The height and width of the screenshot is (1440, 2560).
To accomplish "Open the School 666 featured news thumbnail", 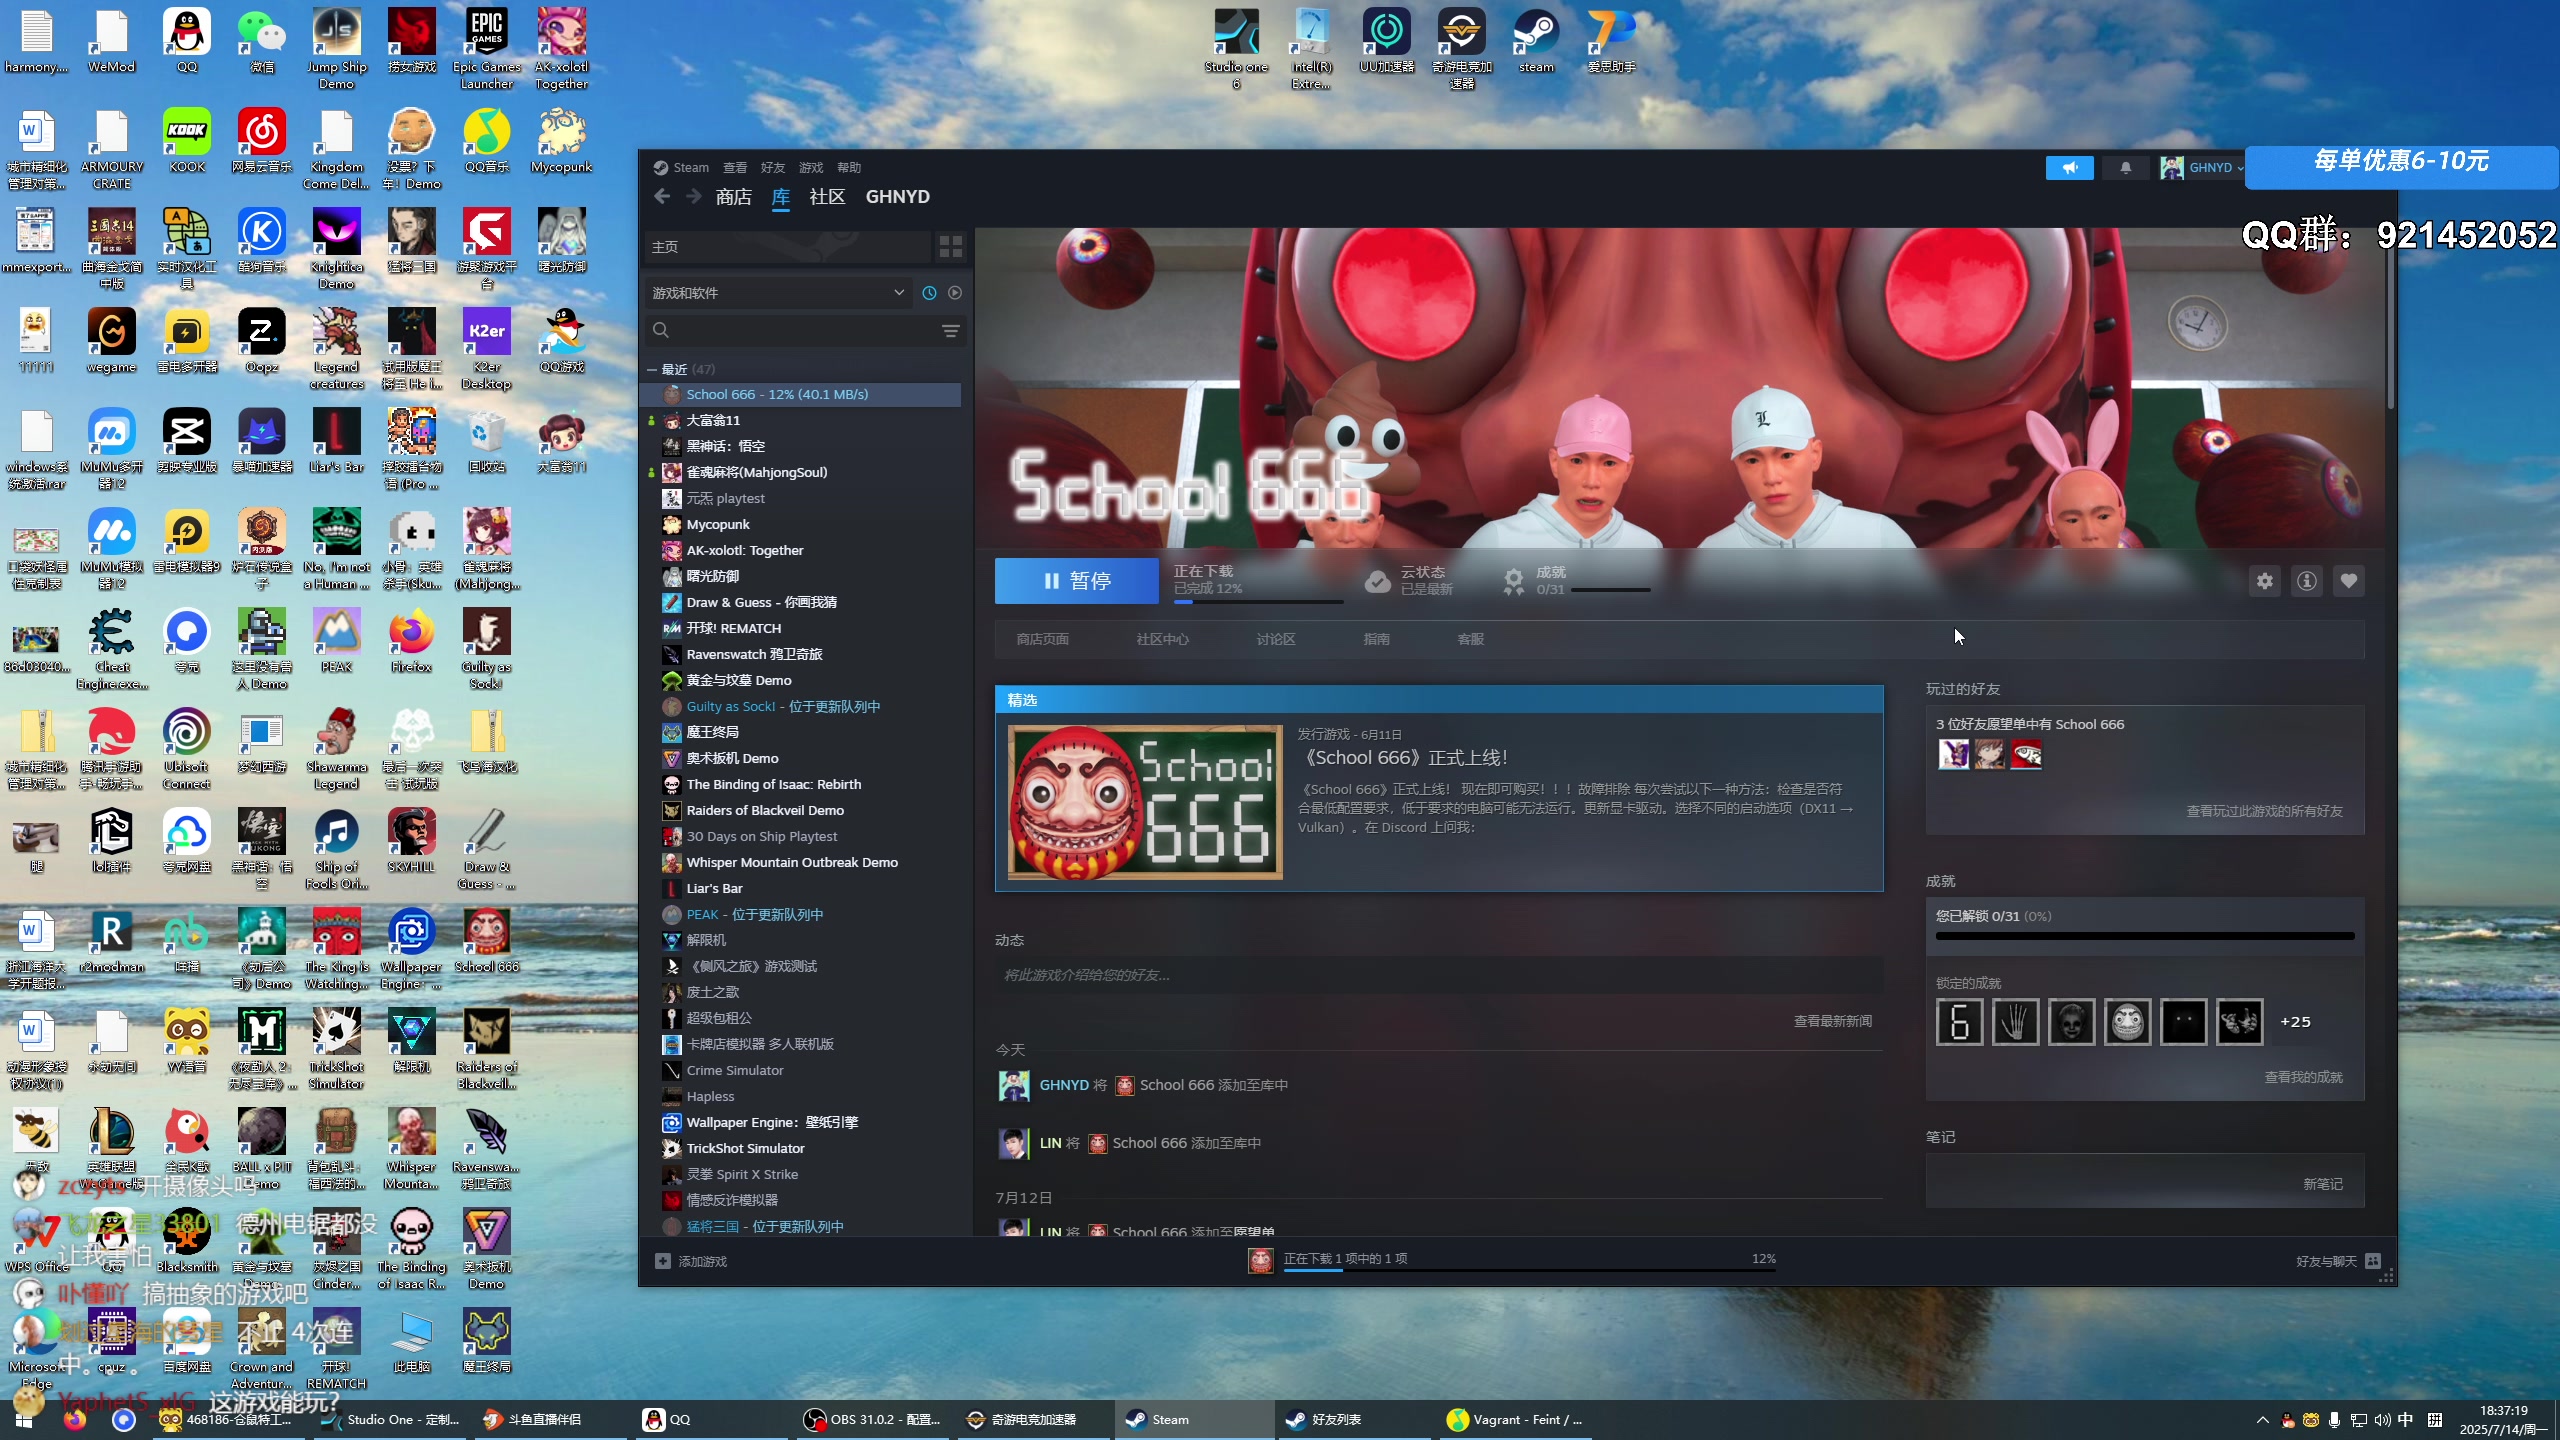I will [1145, 803].
